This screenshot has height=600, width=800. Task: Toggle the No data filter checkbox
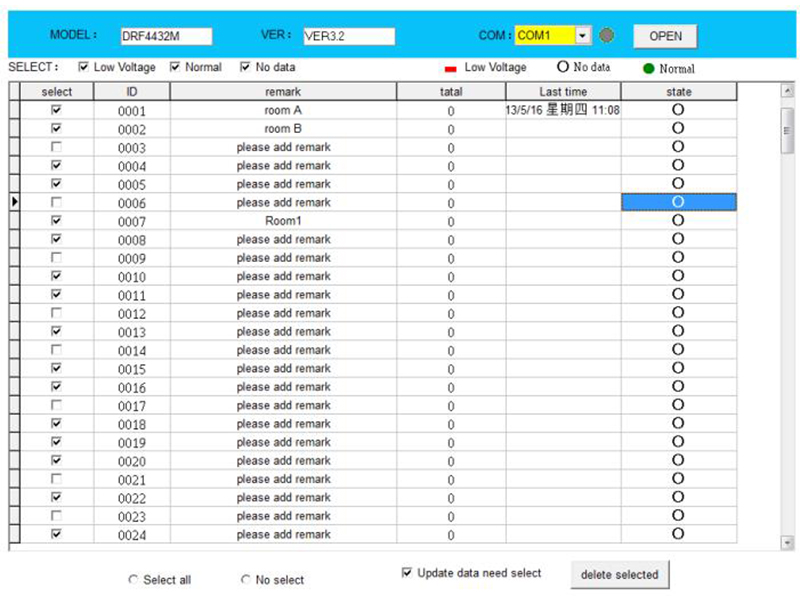(x=245, y=68)
